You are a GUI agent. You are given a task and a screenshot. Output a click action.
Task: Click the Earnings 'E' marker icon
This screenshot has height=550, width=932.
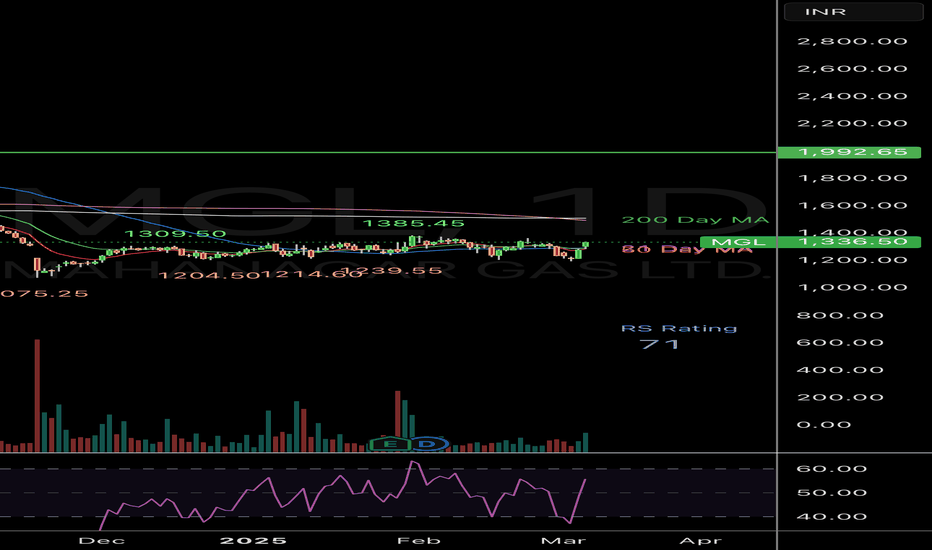390,444
